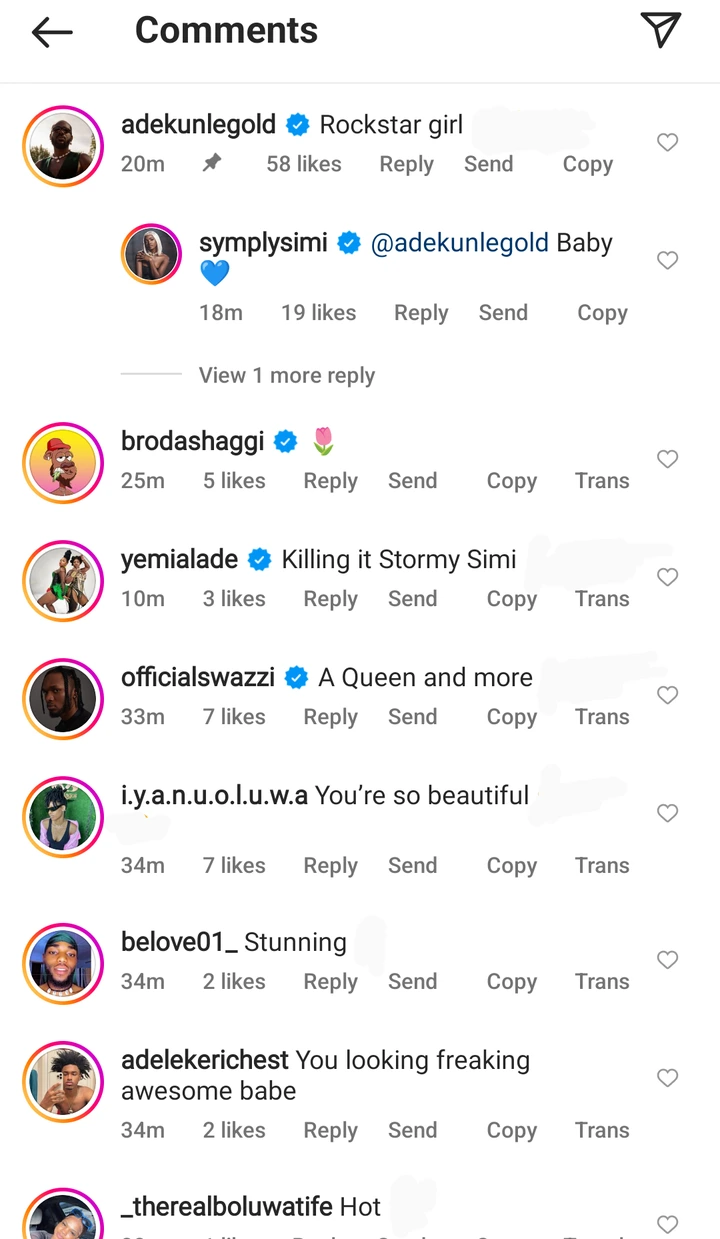The width and height of the screenshot is (720, 1239).
Task: Open the @adekunlegold mention link
Action: click(460, 243)
